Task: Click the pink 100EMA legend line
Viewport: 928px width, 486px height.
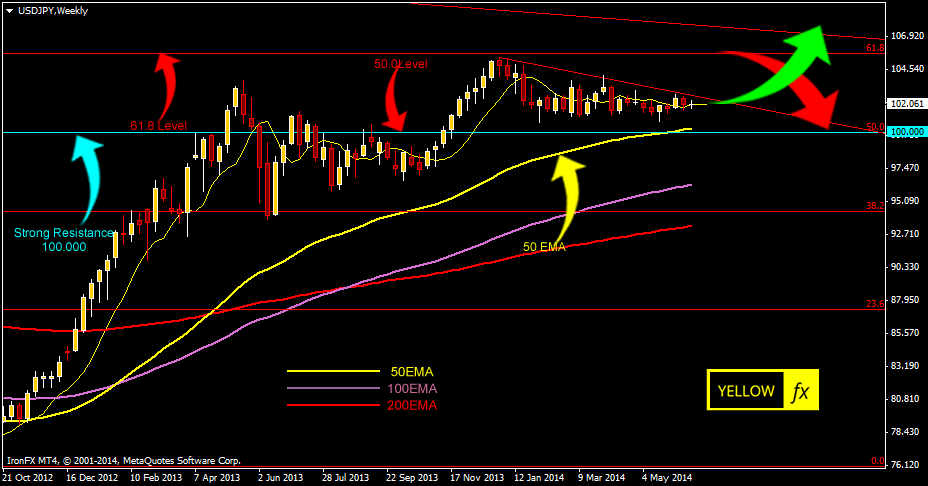Action: pos(325,388)
